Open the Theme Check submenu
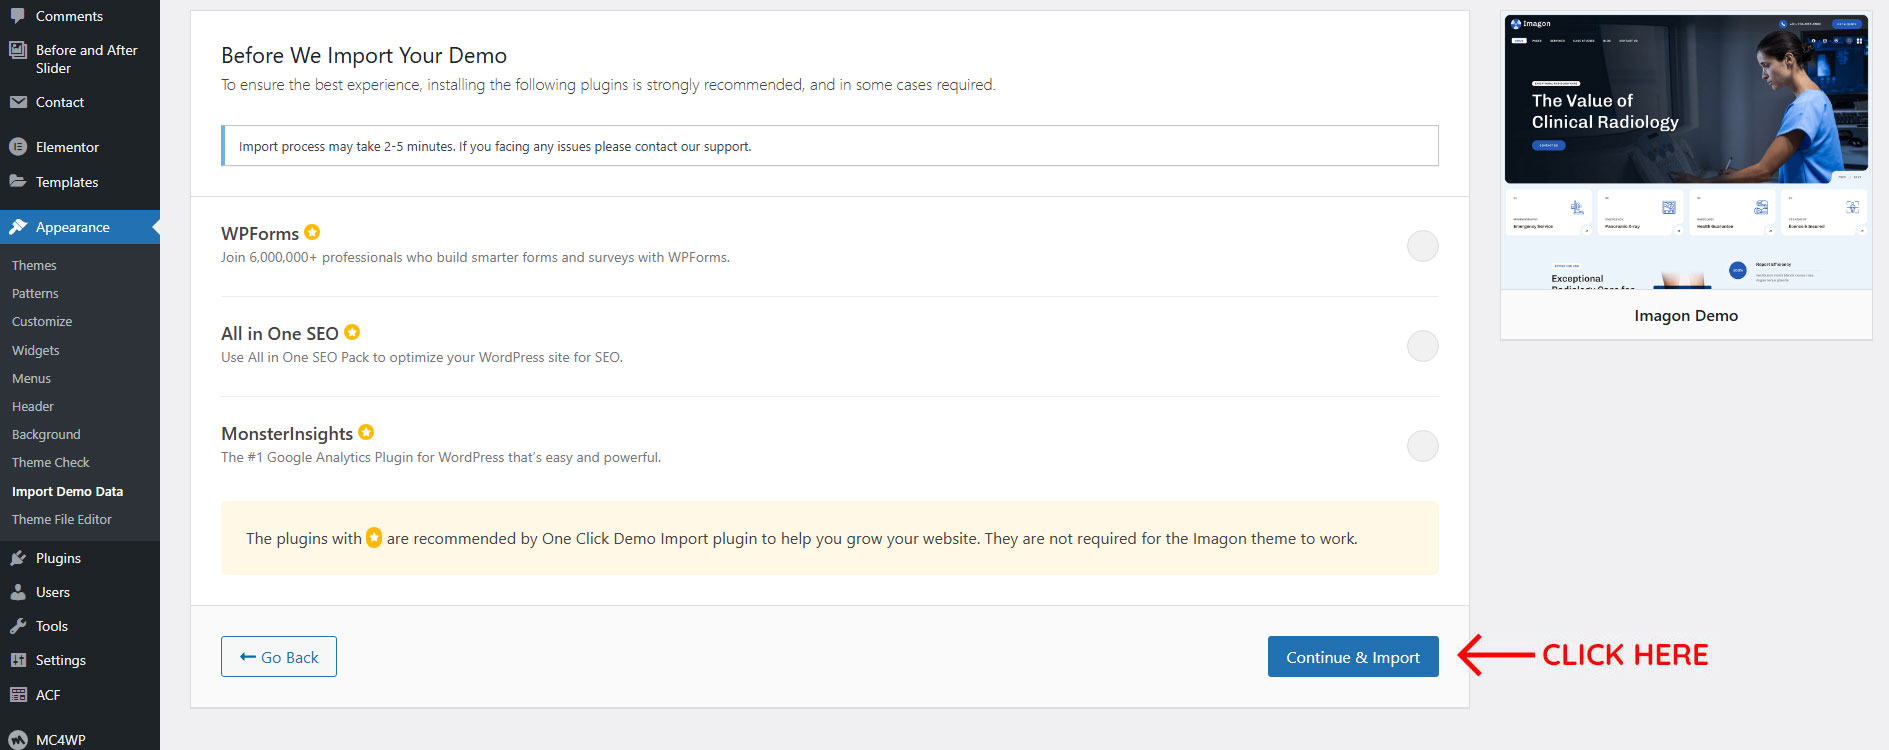Image resolution: width=1889 pixels, height=750 pixels. tap(51, 462)
